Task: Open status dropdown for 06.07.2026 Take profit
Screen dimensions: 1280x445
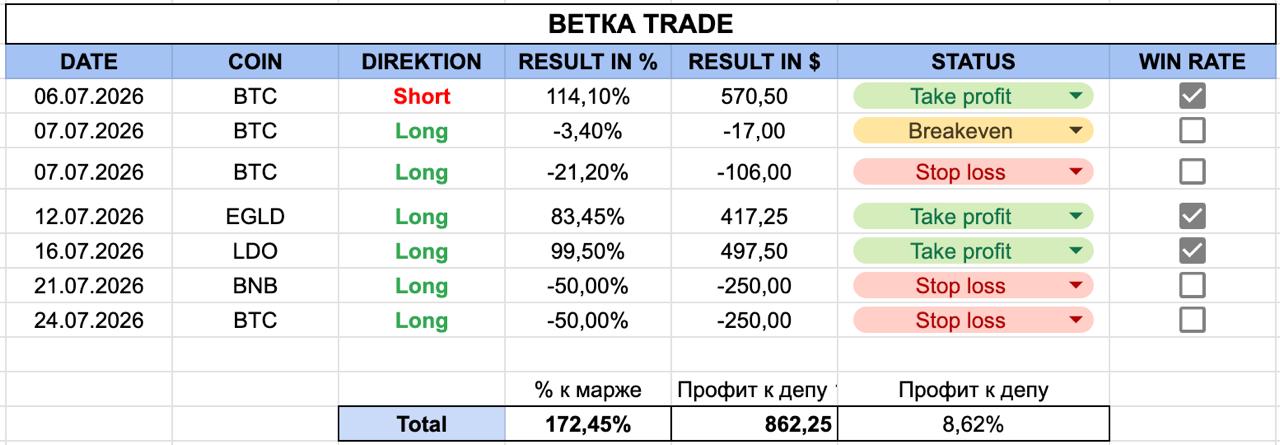Action: [x=1075, y=97]
